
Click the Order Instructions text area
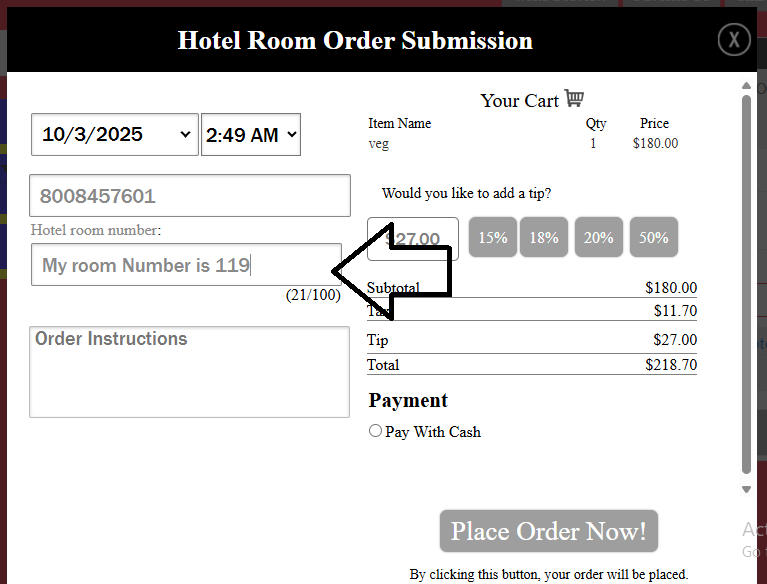[x=190, y=372]
